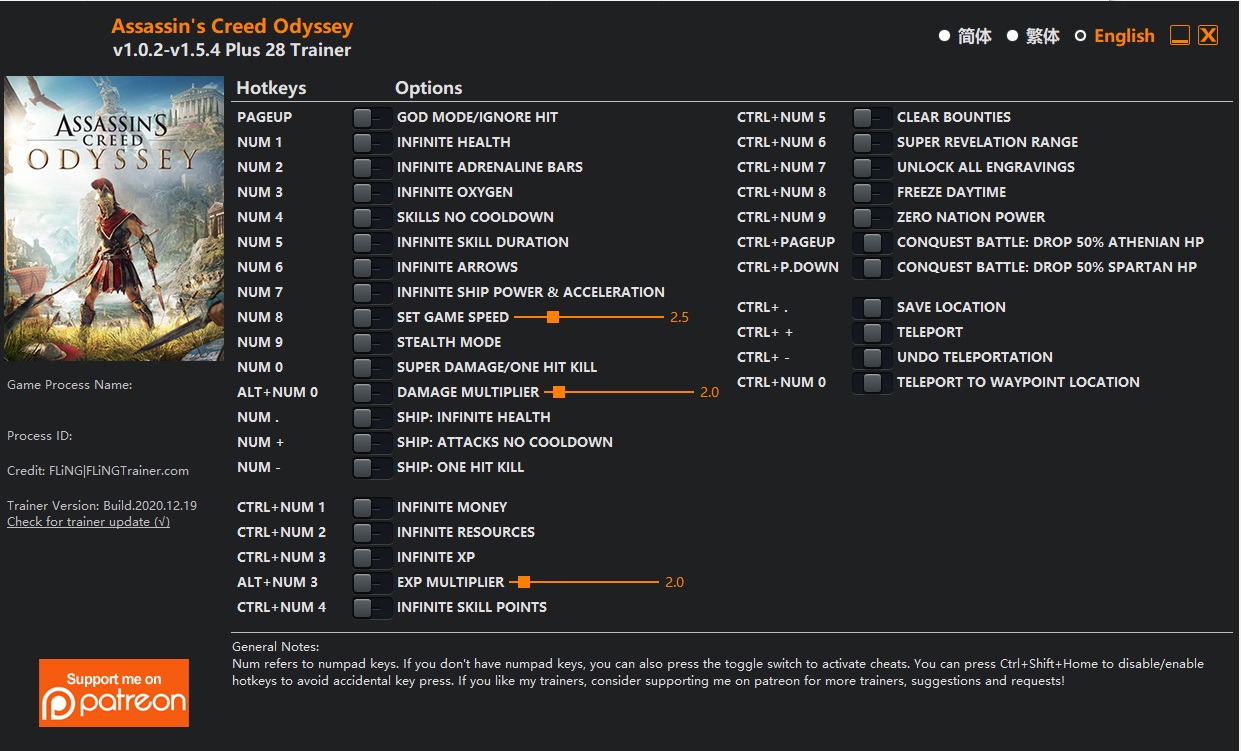This screenshot has width=1241, height=751.
Task: Open Check for trainer update link
Action: (88, 522)
